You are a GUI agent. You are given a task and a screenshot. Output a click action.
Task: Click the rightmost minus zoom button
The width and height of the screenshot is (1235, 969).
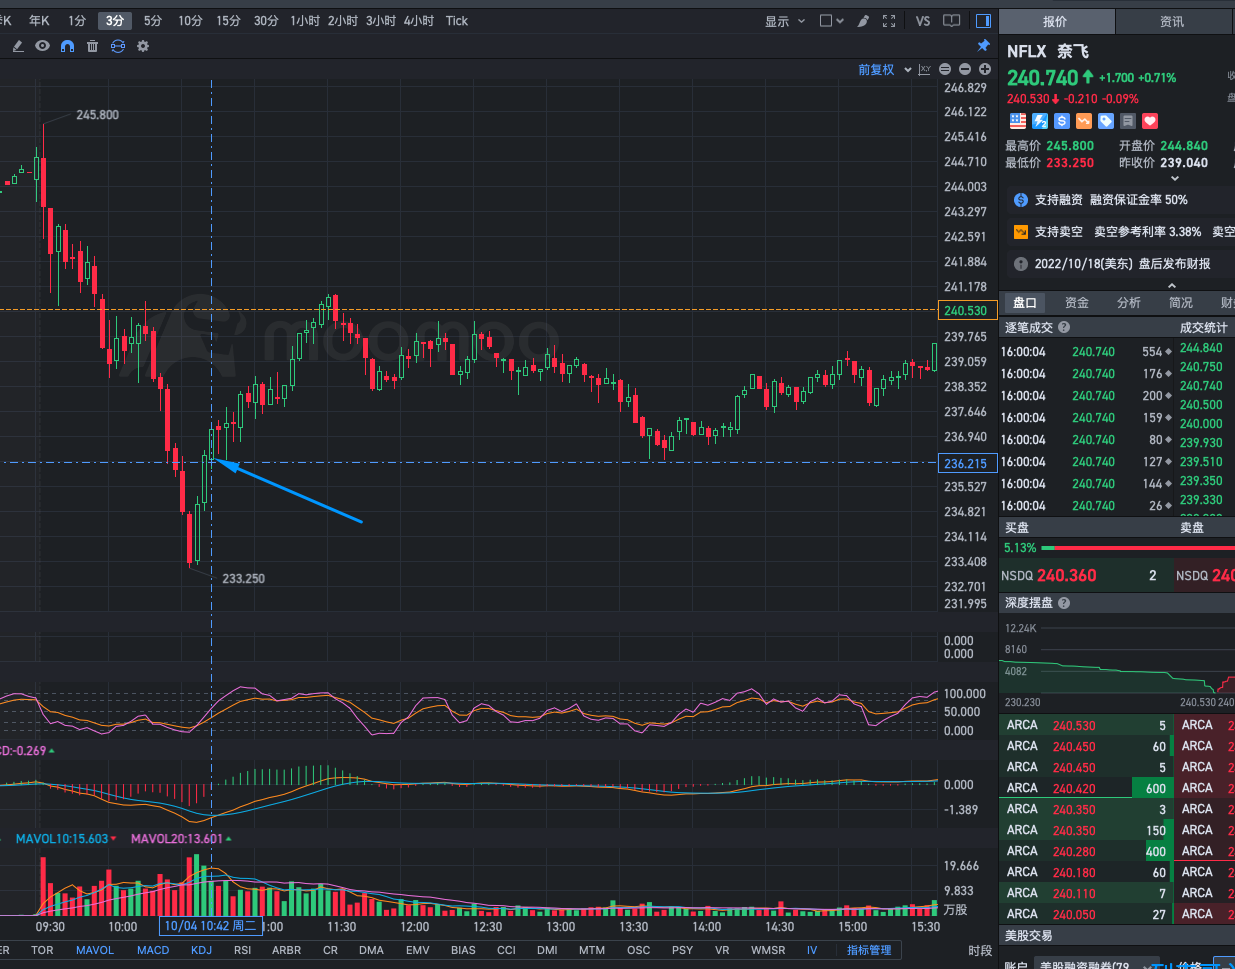tap(965, 69)
